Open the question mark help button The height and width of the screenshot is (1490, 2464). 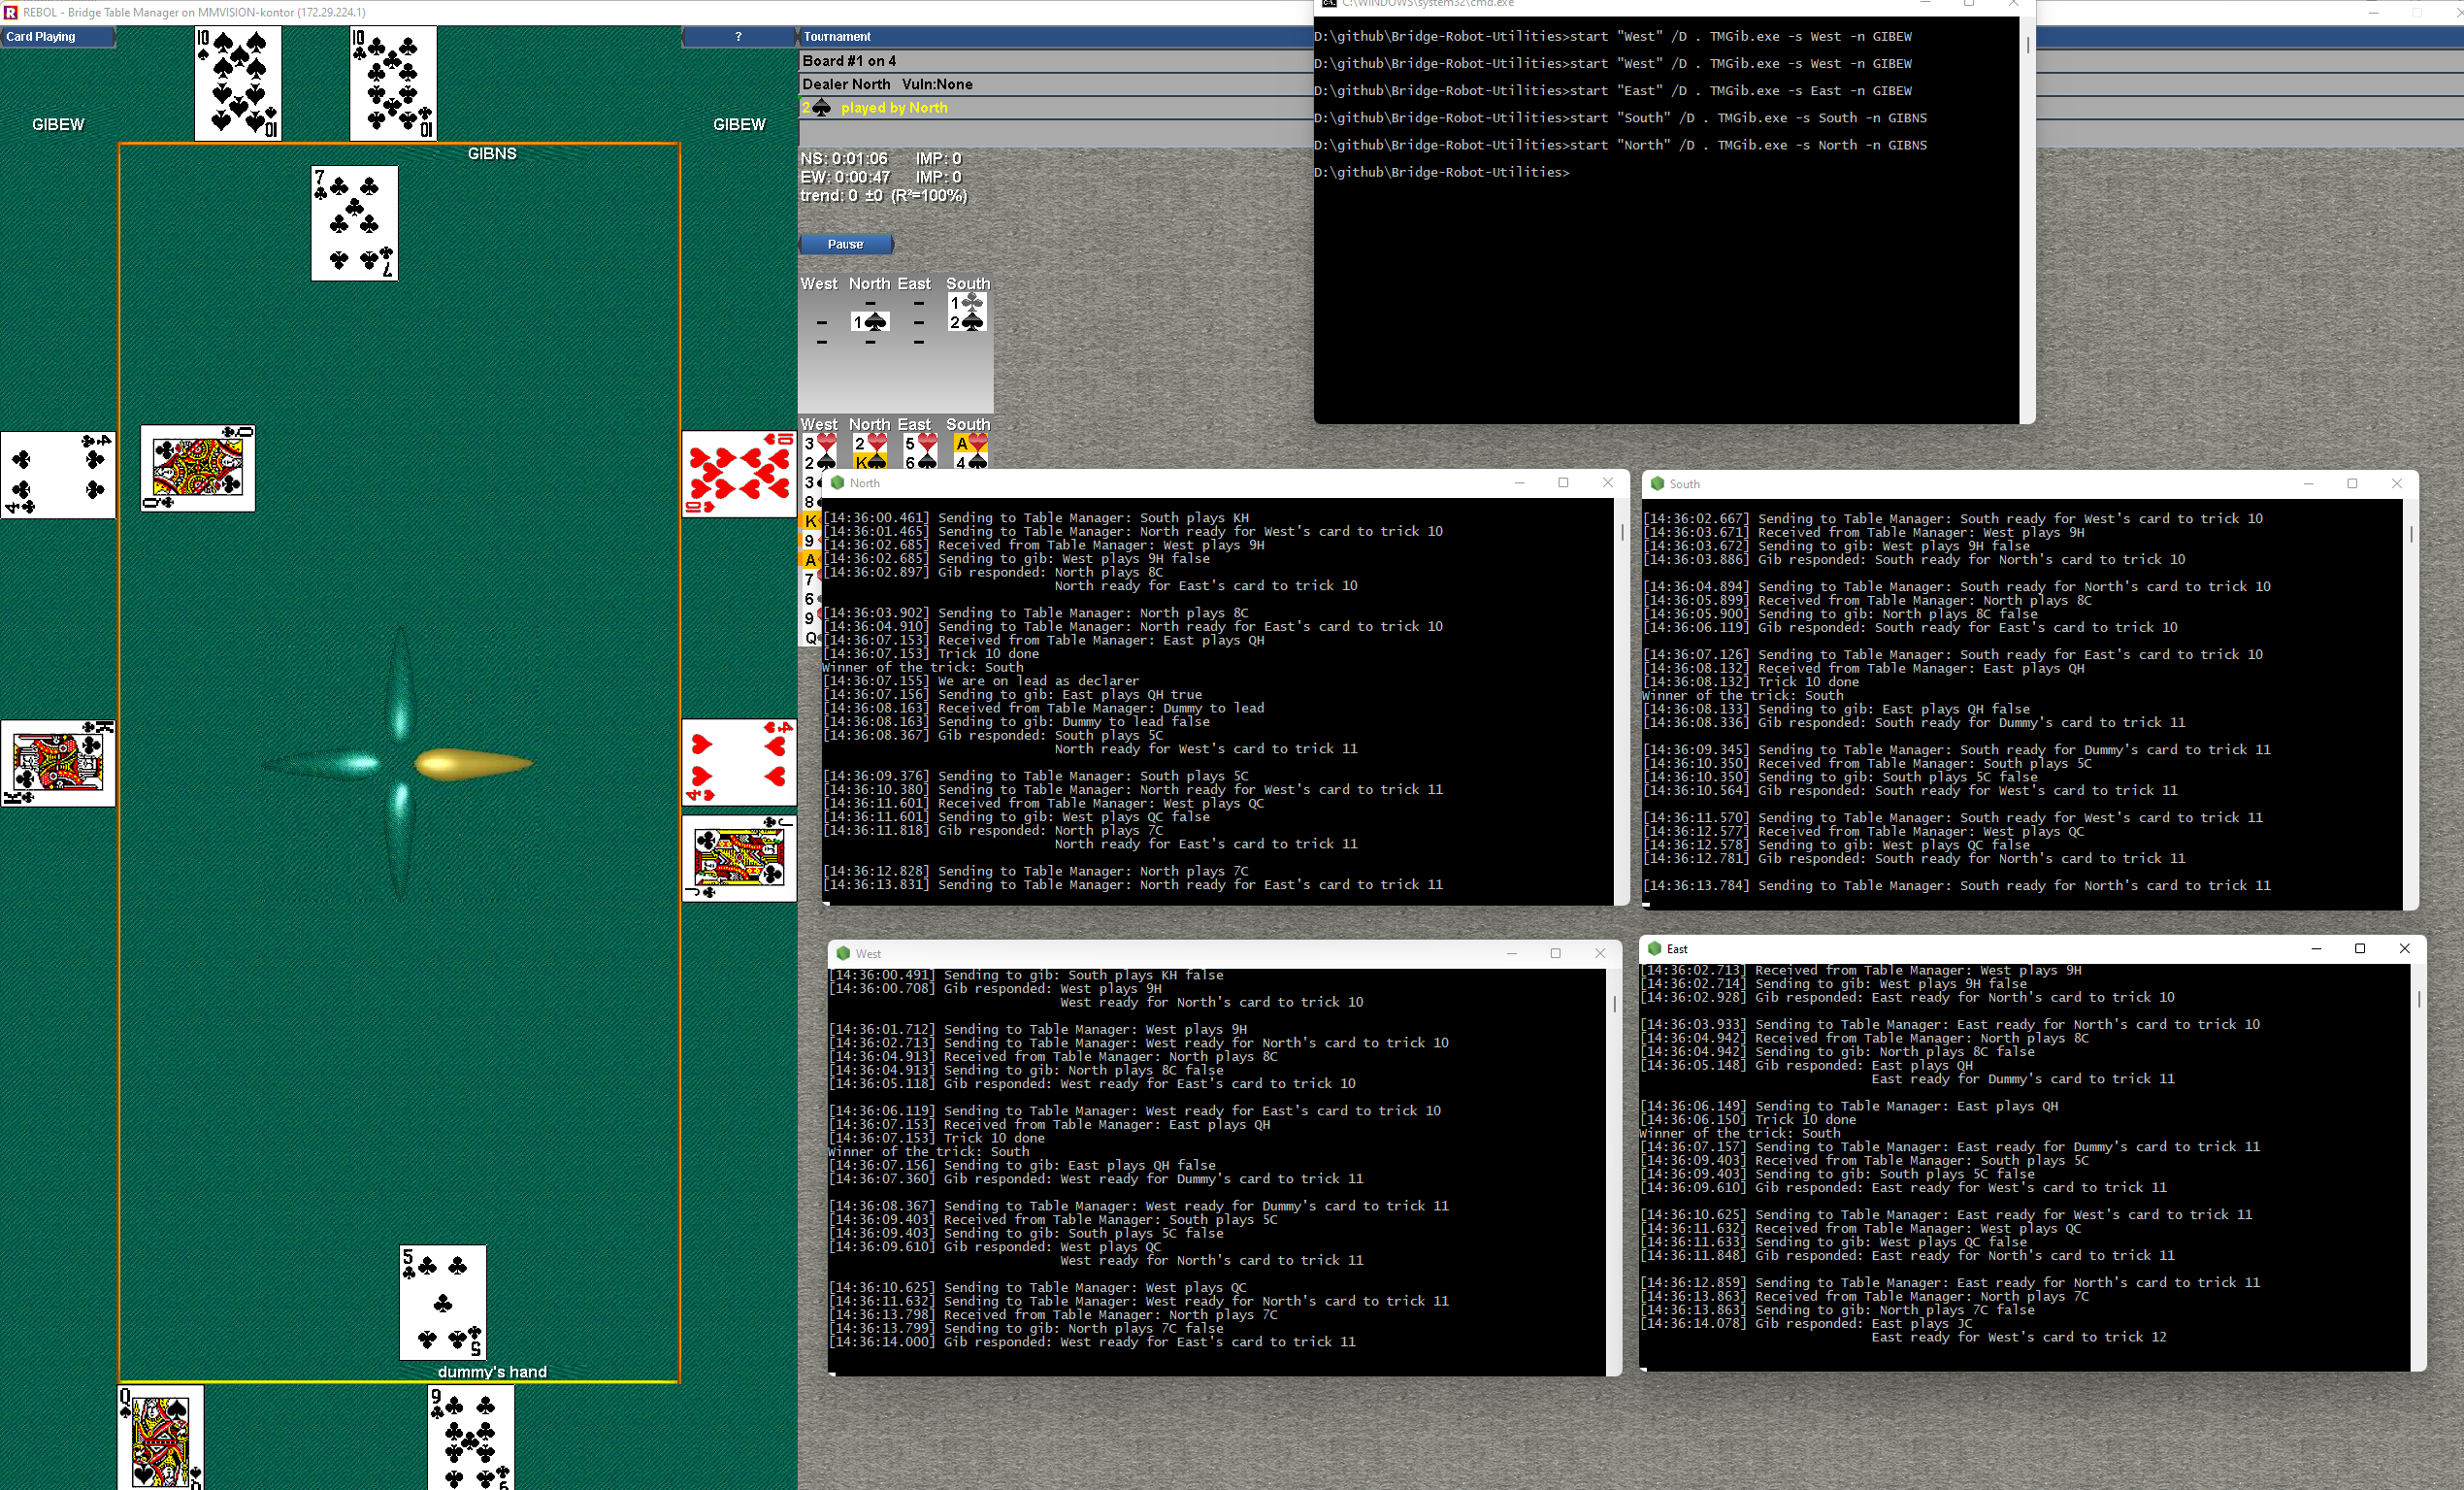(738, 36)
